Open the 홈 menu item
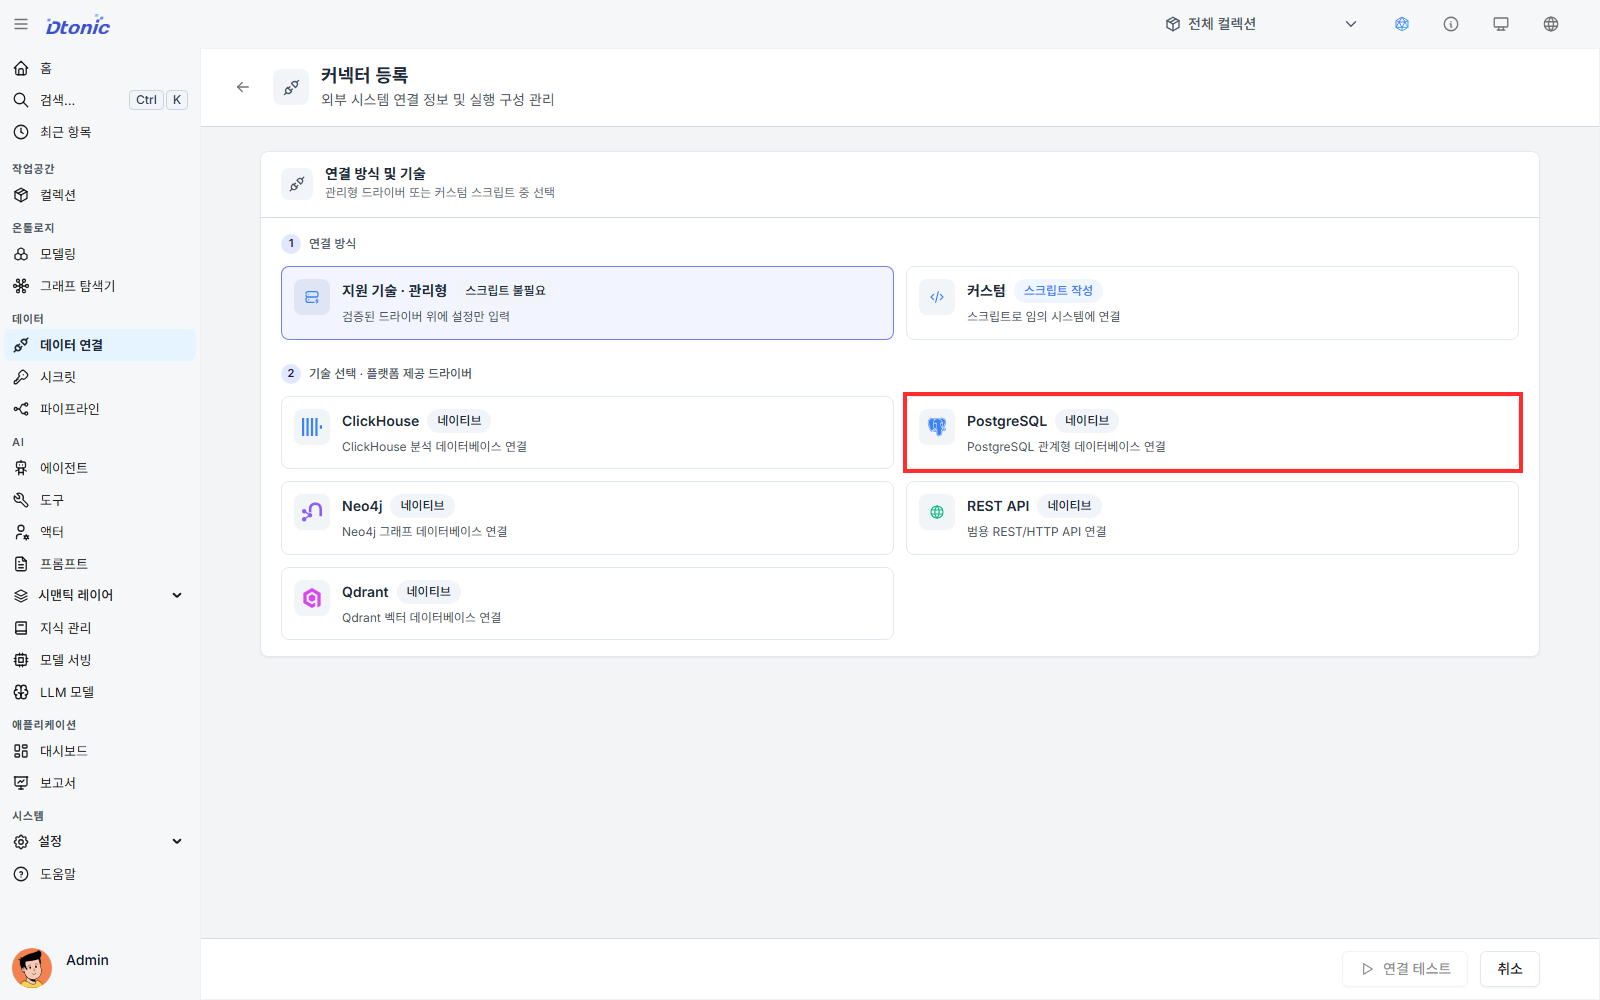 (100, 68)
